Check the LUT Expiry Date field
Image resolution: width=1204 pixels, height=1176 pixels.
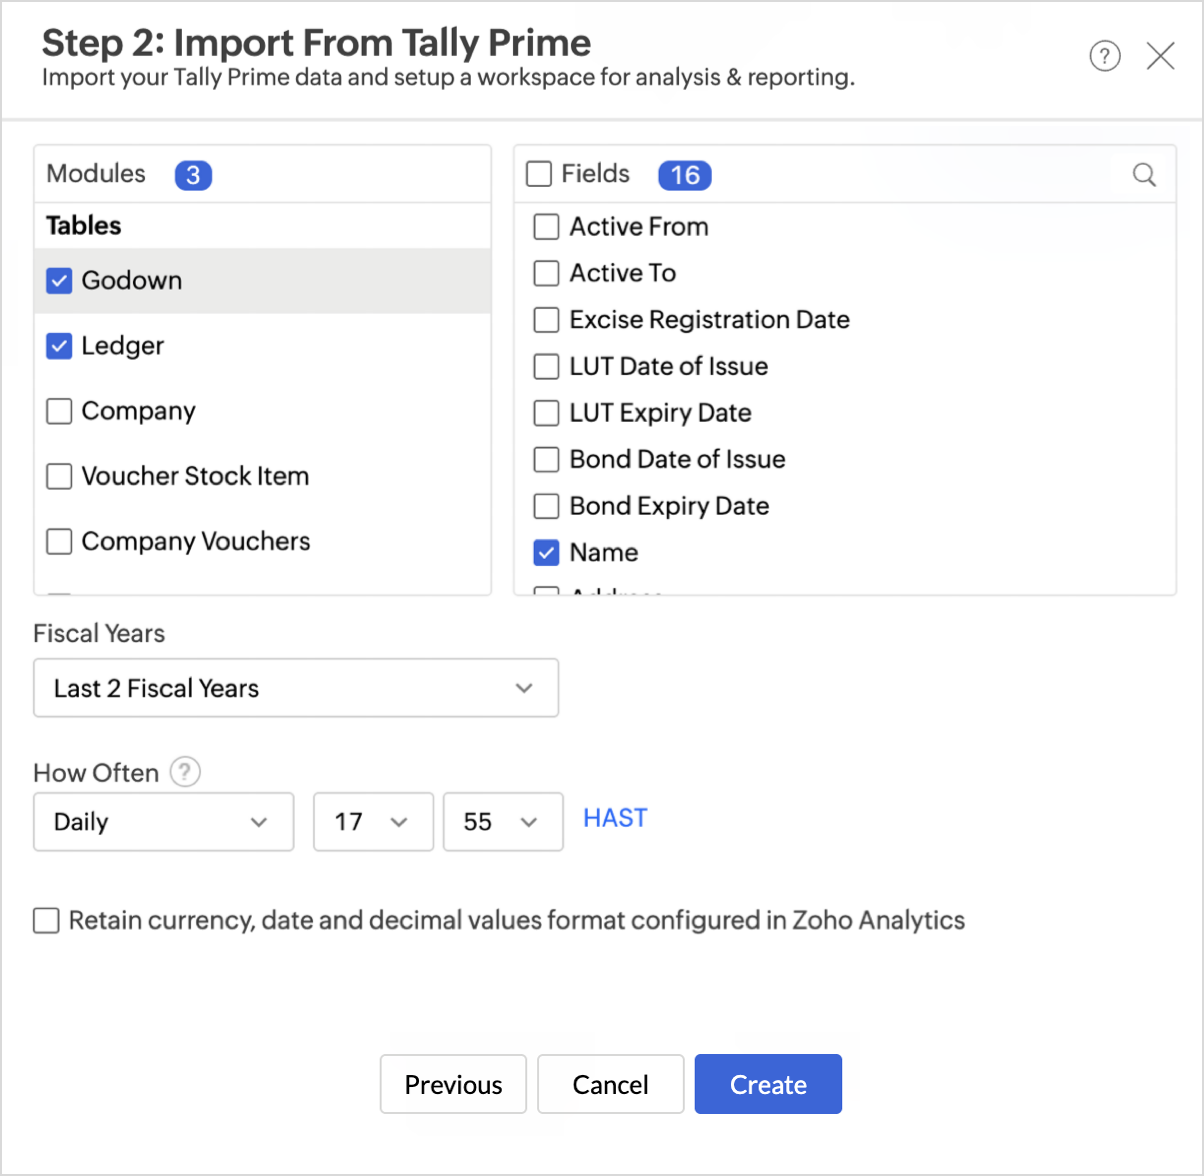click(546, 413)
